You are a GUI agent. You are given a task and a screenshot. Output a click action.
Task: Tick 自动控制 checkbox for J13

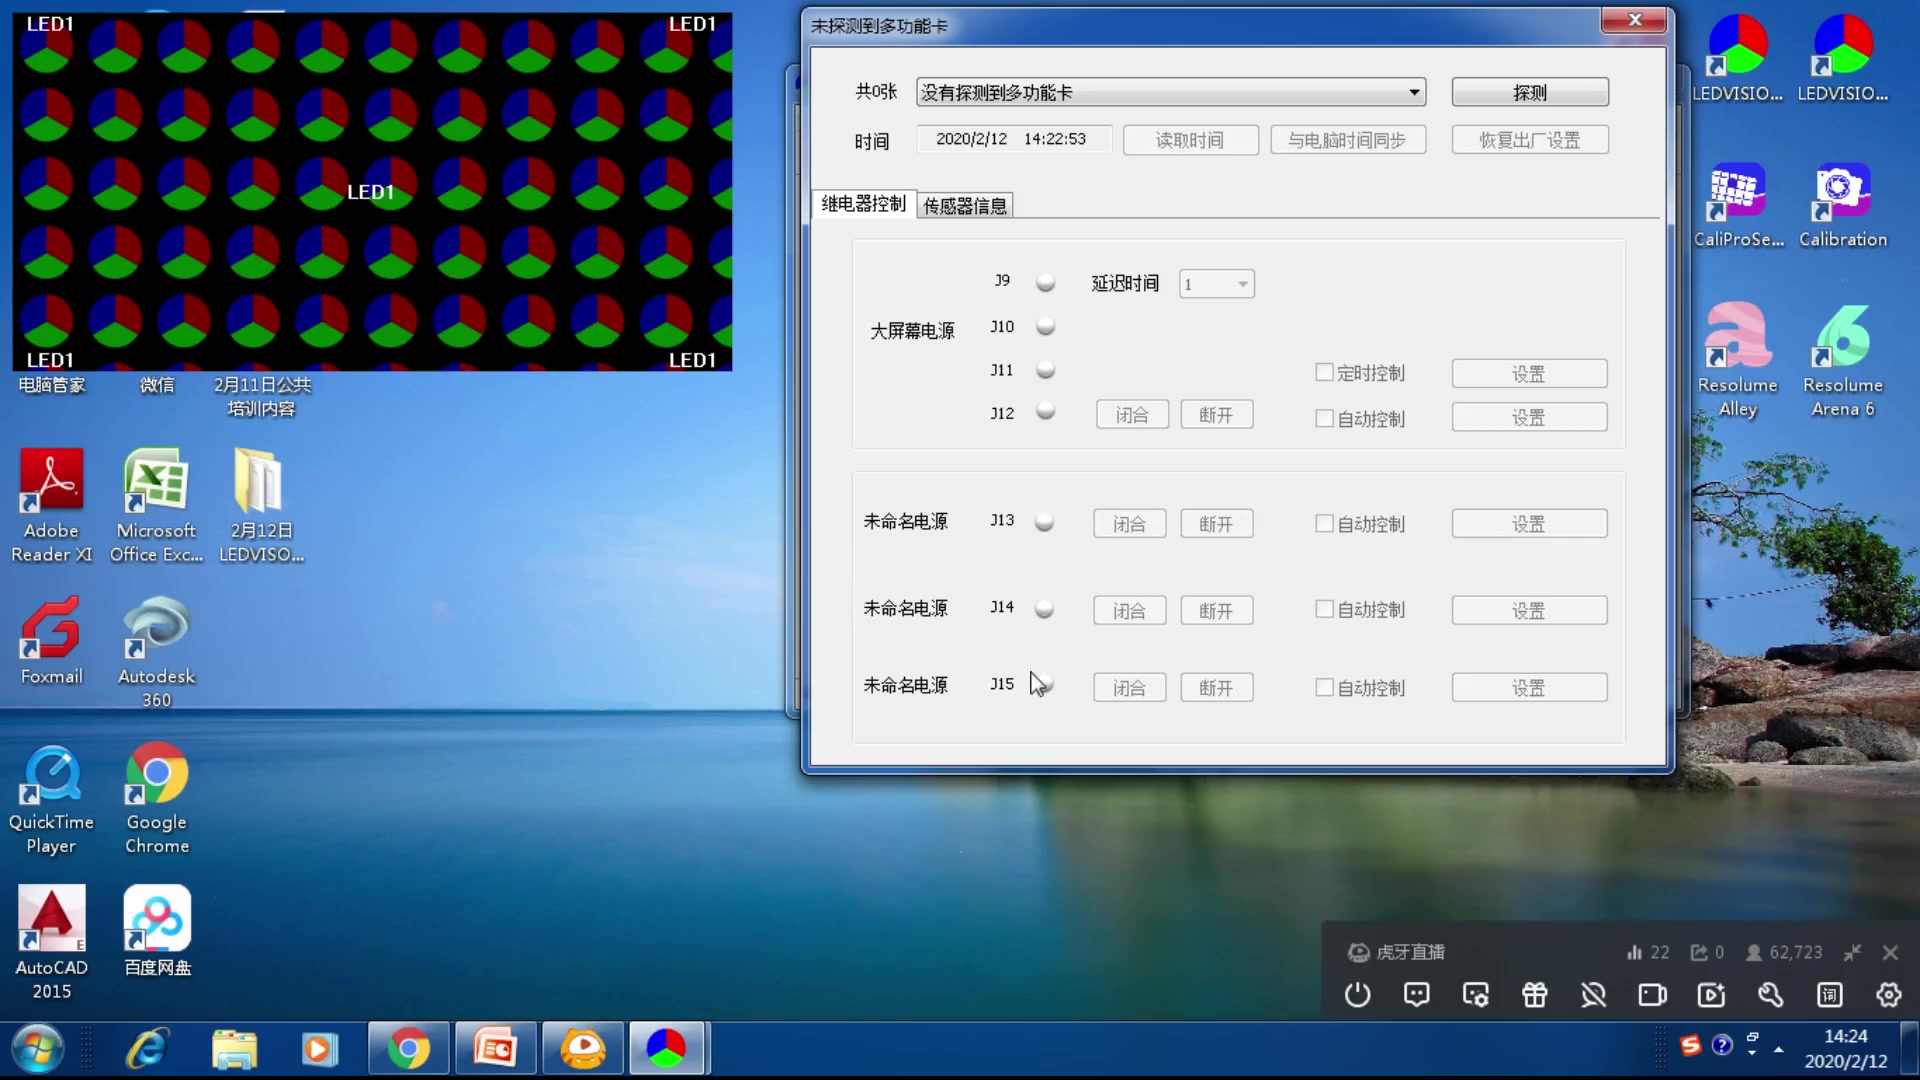(1324, 523)
